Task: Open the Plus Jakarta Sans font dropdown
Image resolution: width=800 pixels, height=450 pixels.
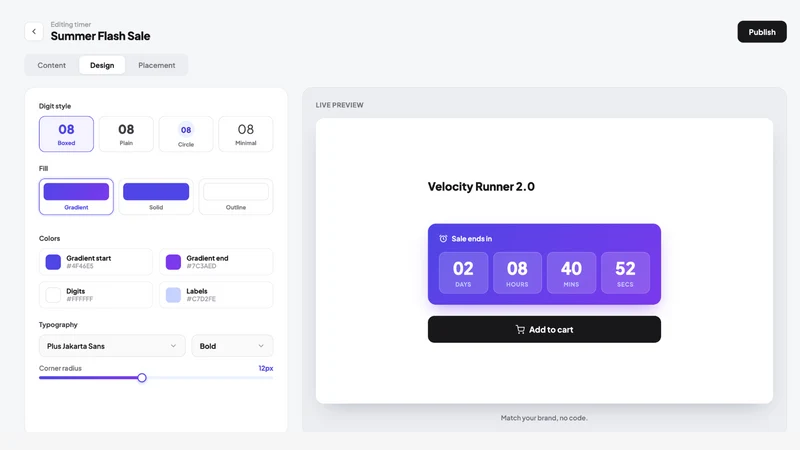Action: pos(112,346)
